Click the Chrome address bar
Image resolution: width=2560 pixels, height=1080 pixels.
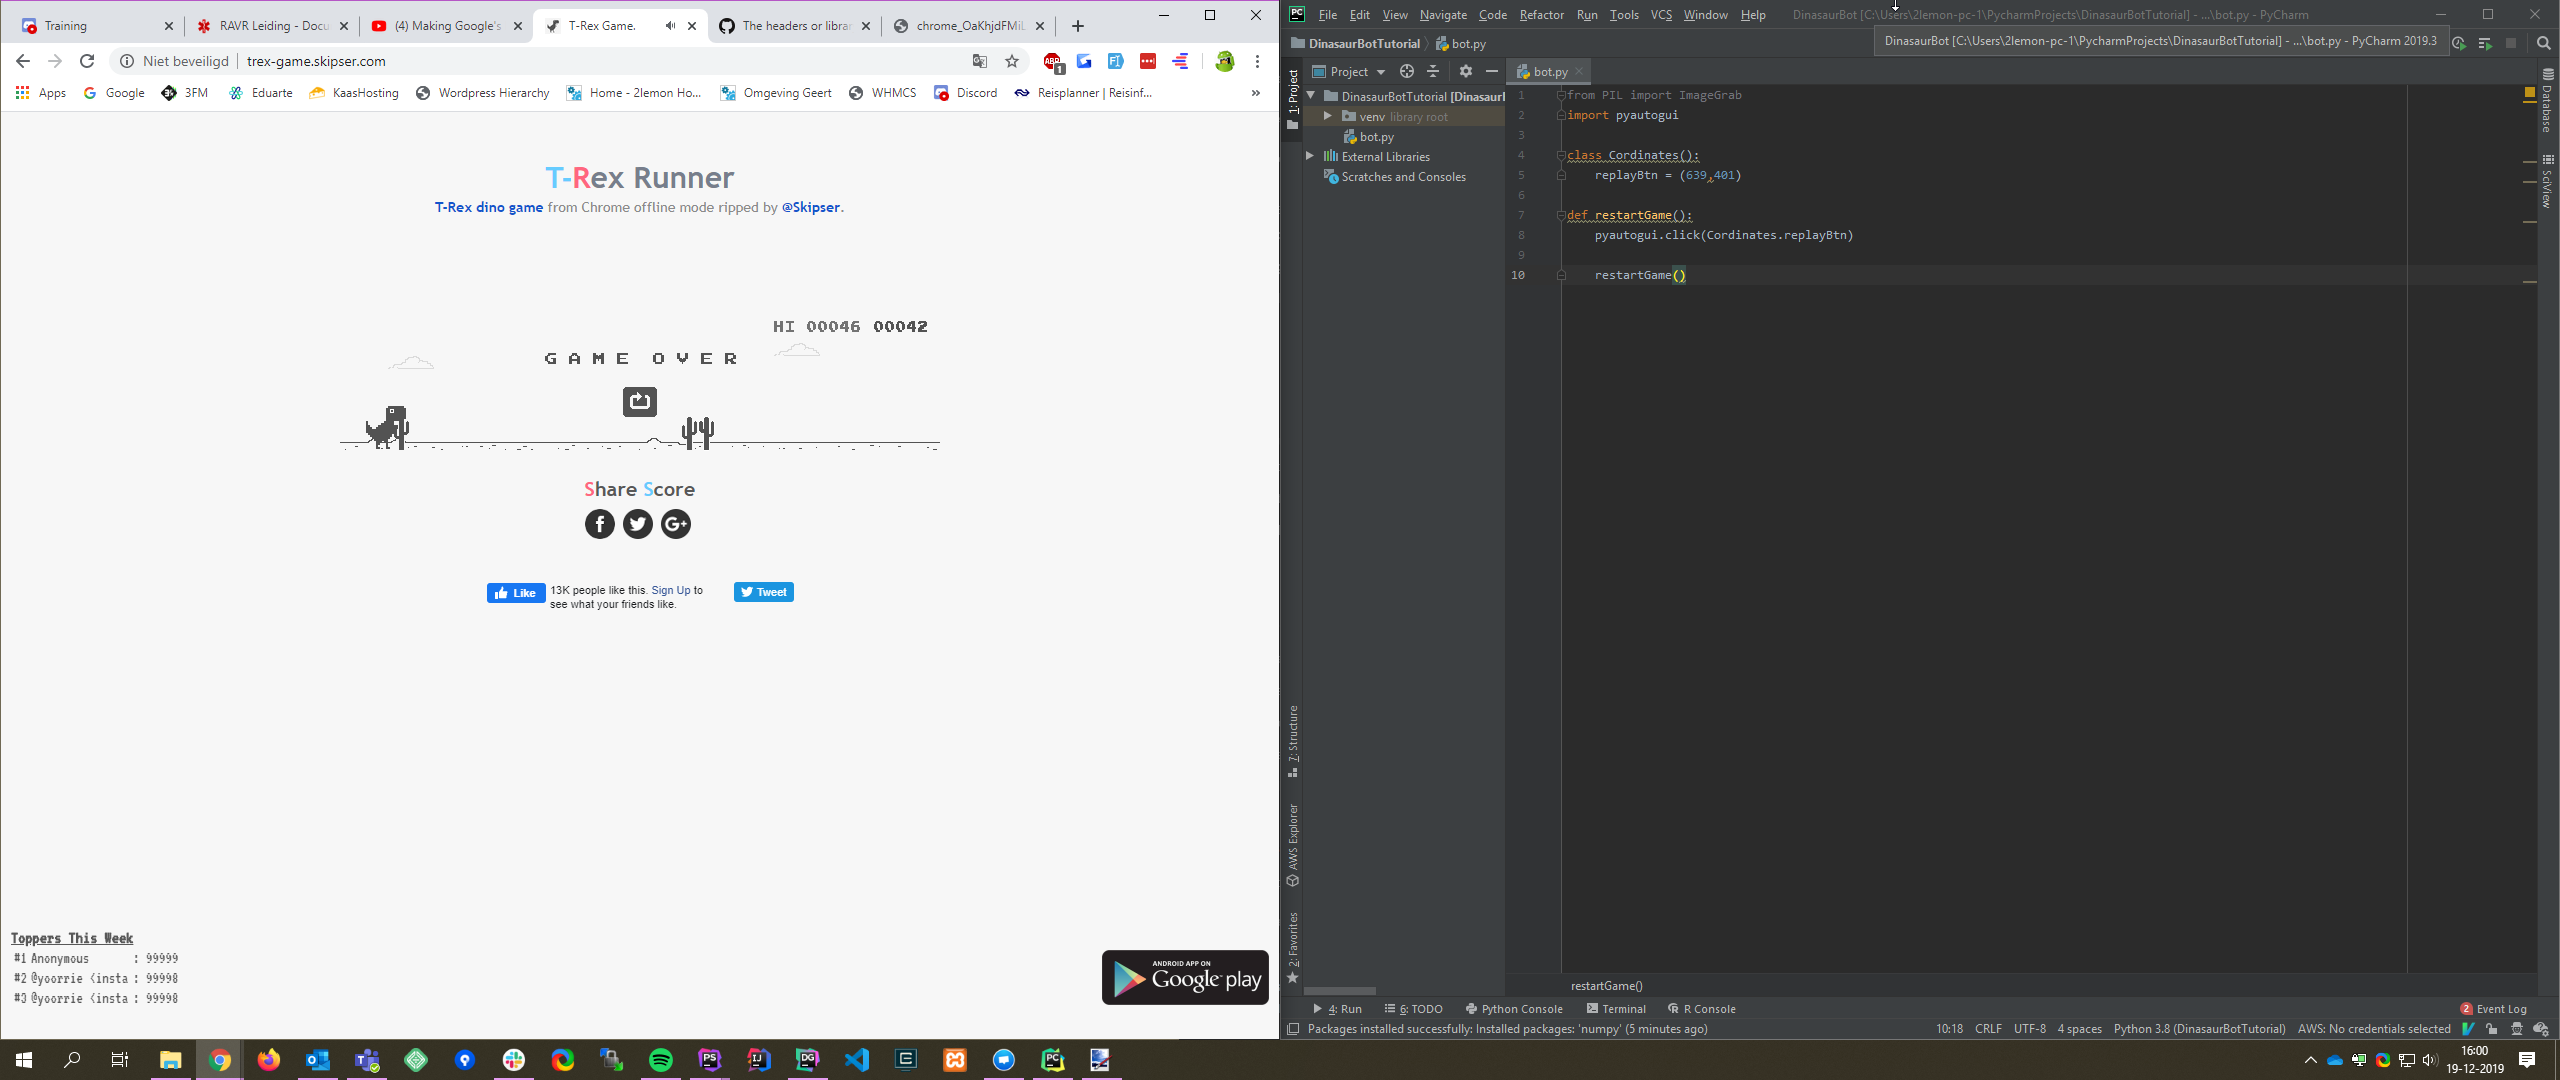(600, 61)
